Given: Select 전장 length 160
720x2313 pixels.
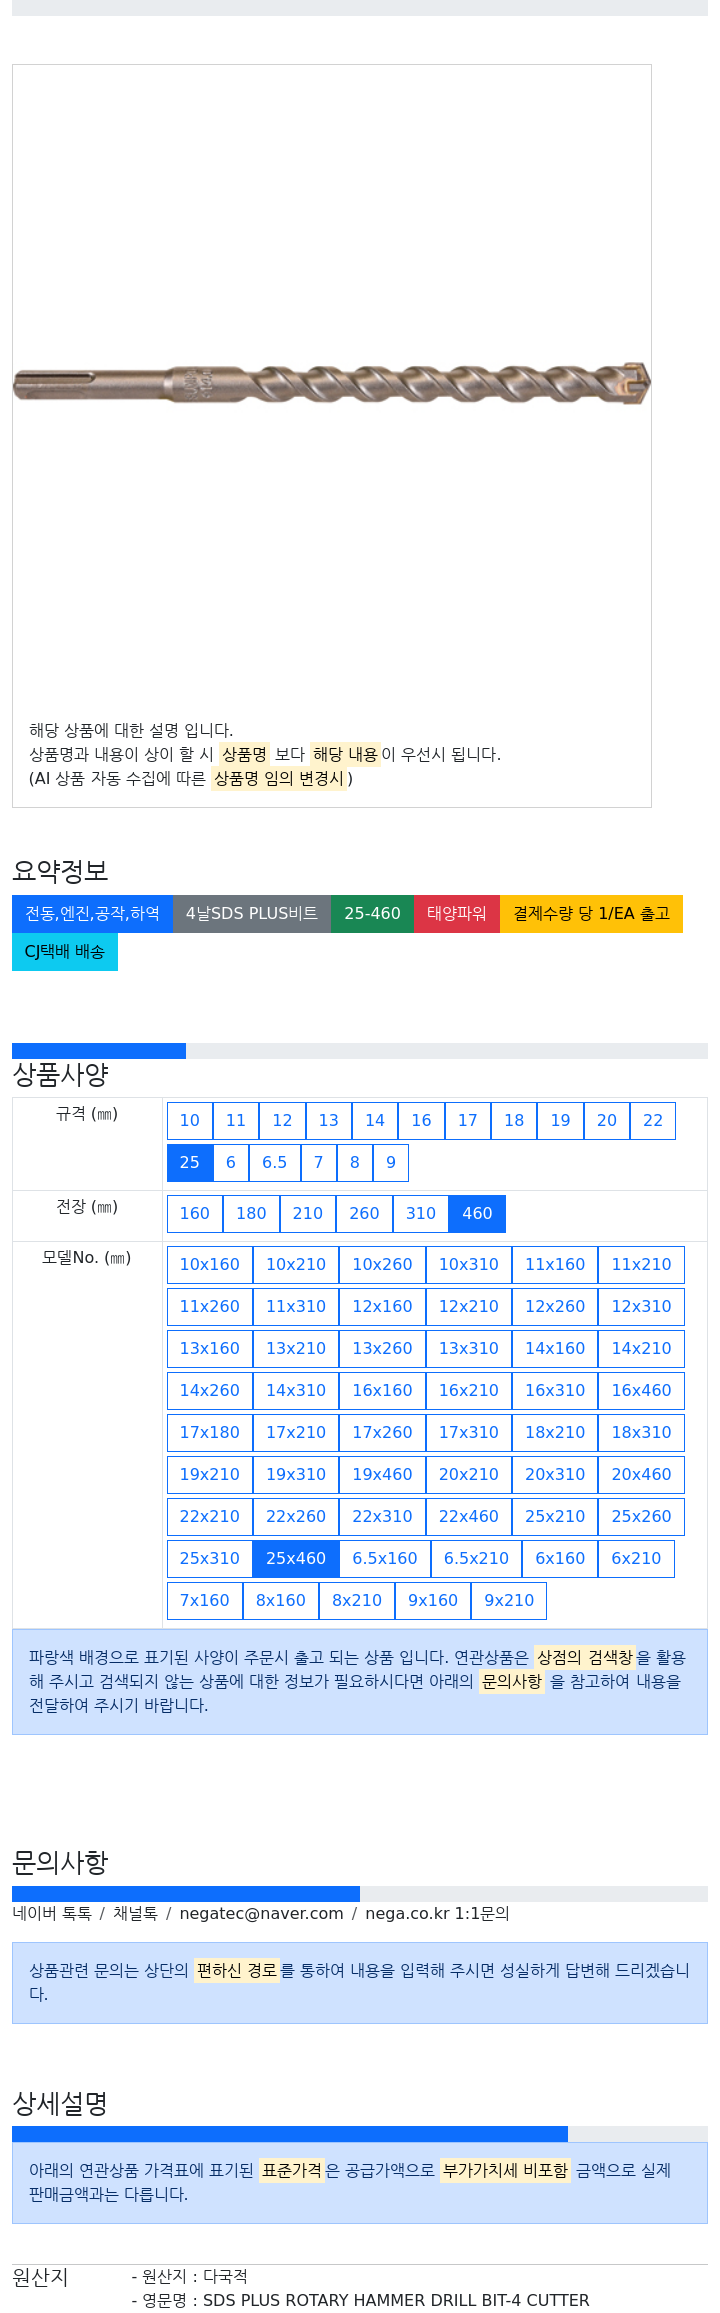Looking at the screenshot, I should (195, 1213).
